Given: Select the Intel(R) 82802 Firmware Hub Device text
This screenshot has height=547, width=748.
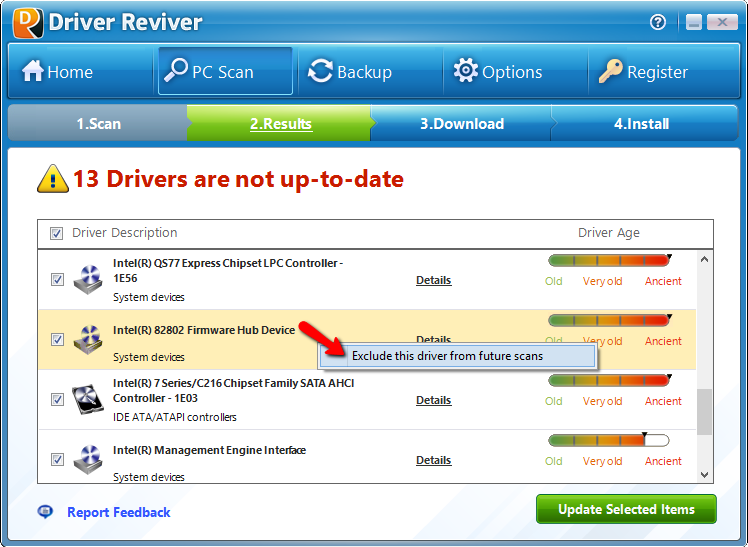Looking at the screenshot, I should (204, 330).
